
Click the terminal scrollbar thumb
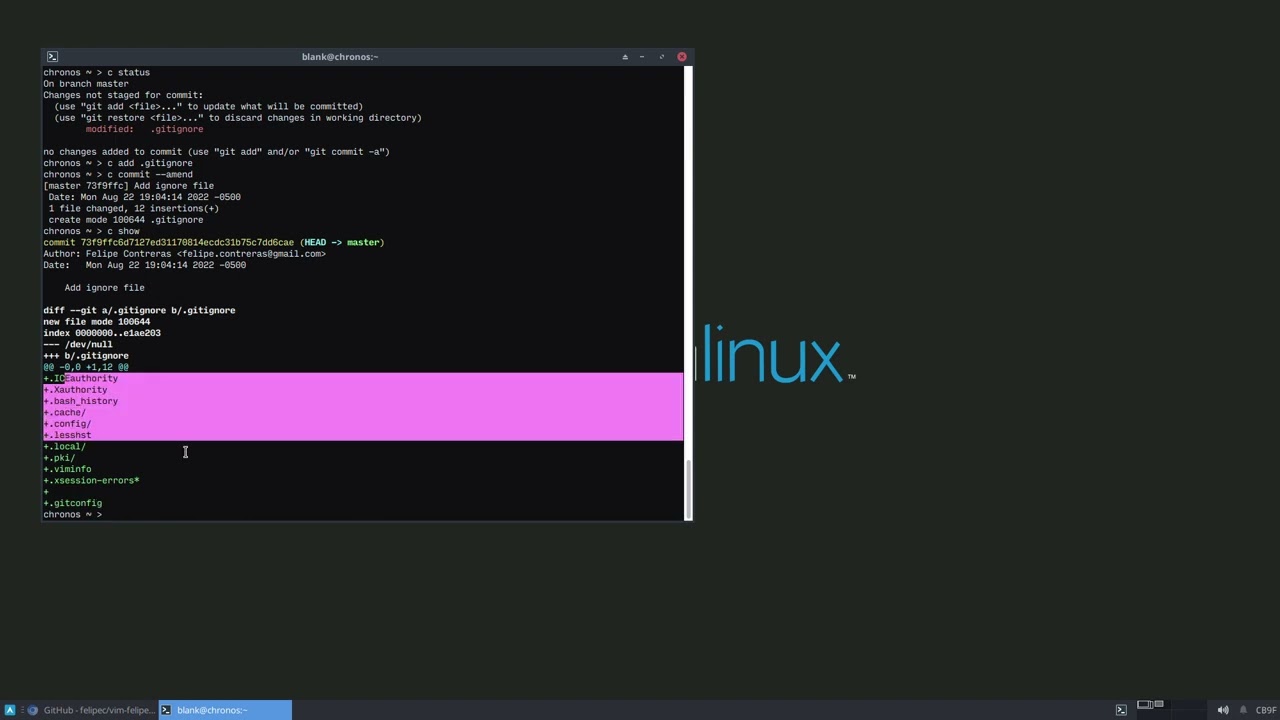click(x=688, y=489)
